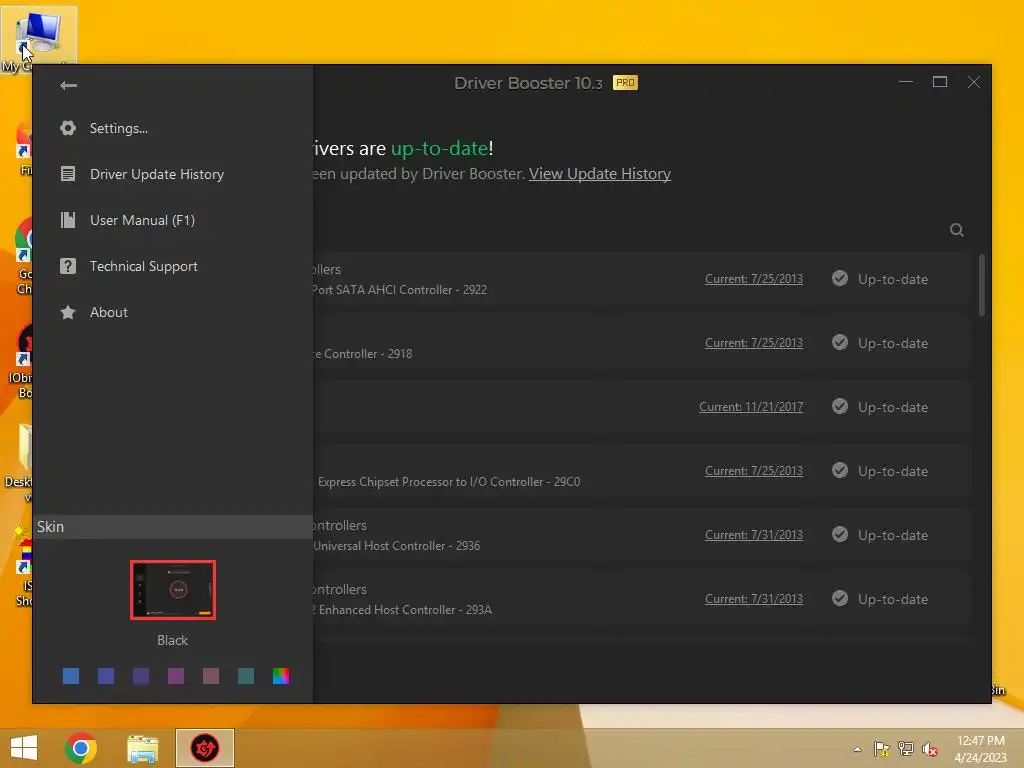Choose the dark purple skin color swatch
Screen dimensions: 1024x768
140,676
